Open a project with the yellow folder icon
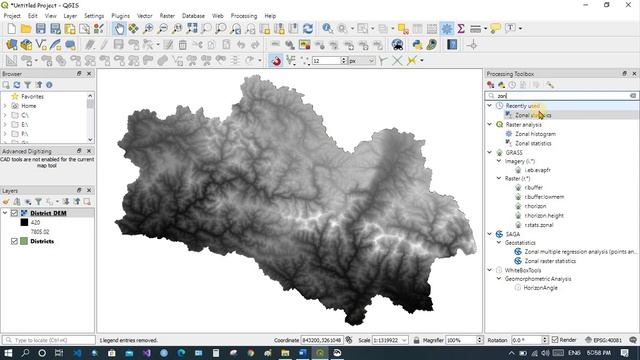Viewport: 640px width, 360px height. [26, 29]
